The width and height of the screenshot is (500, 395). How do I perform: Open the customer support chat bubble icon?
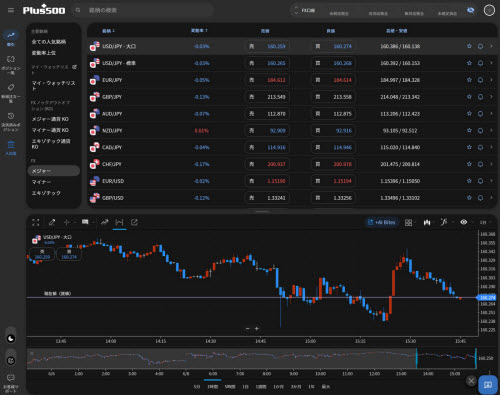(11, 378)
